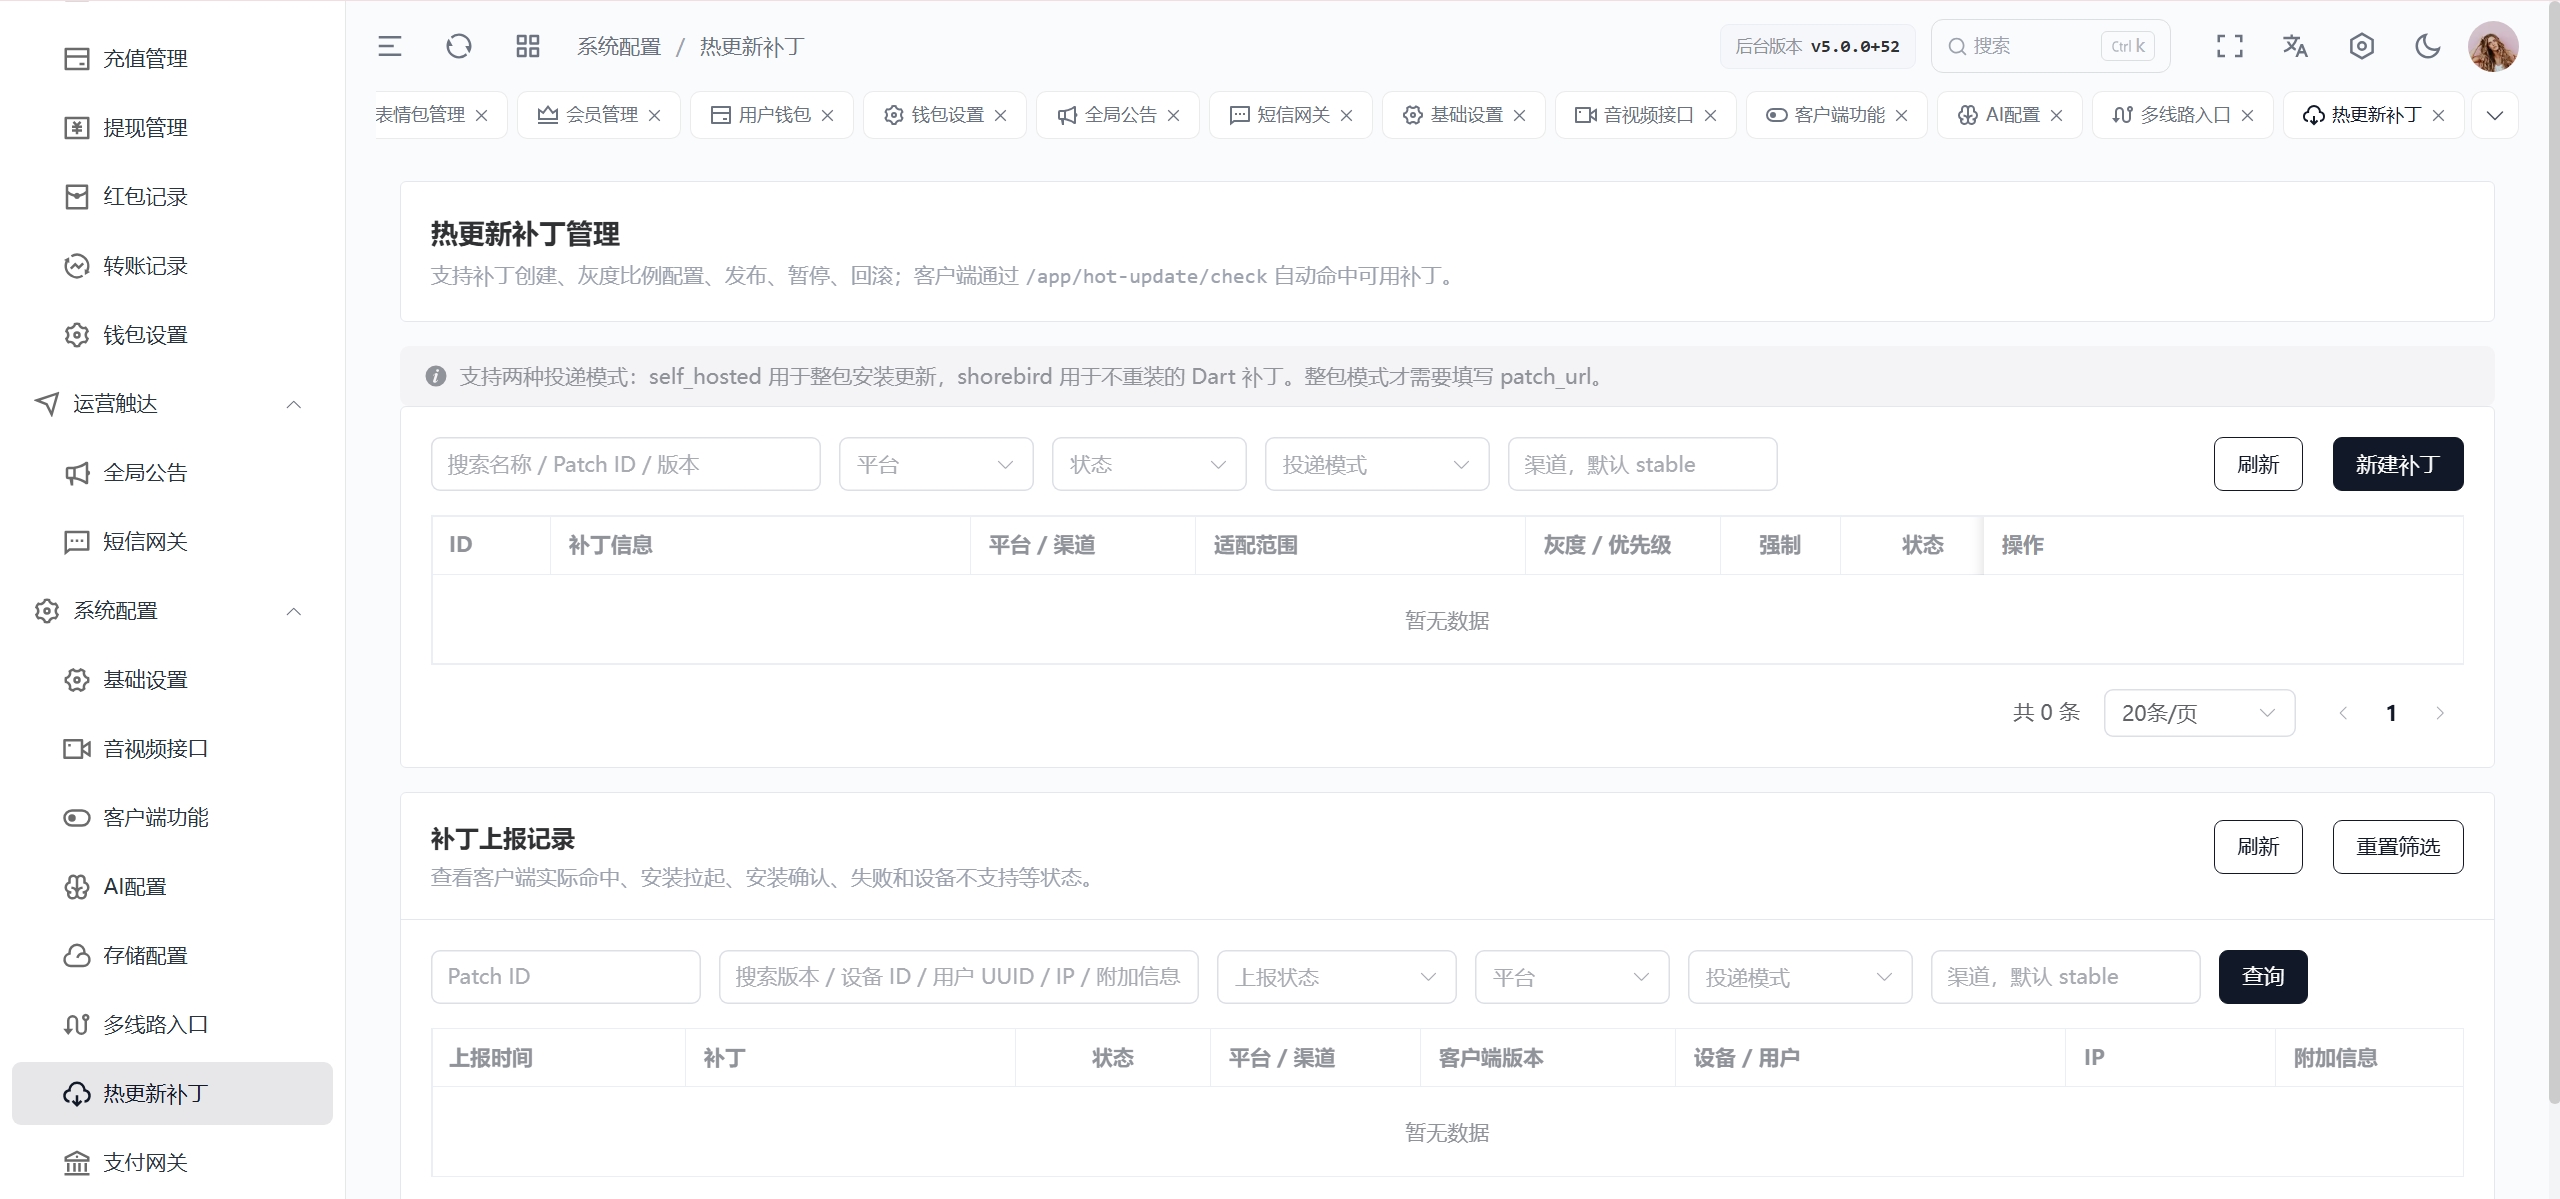
Task: Go to next page arrow
Action: 2440,713
